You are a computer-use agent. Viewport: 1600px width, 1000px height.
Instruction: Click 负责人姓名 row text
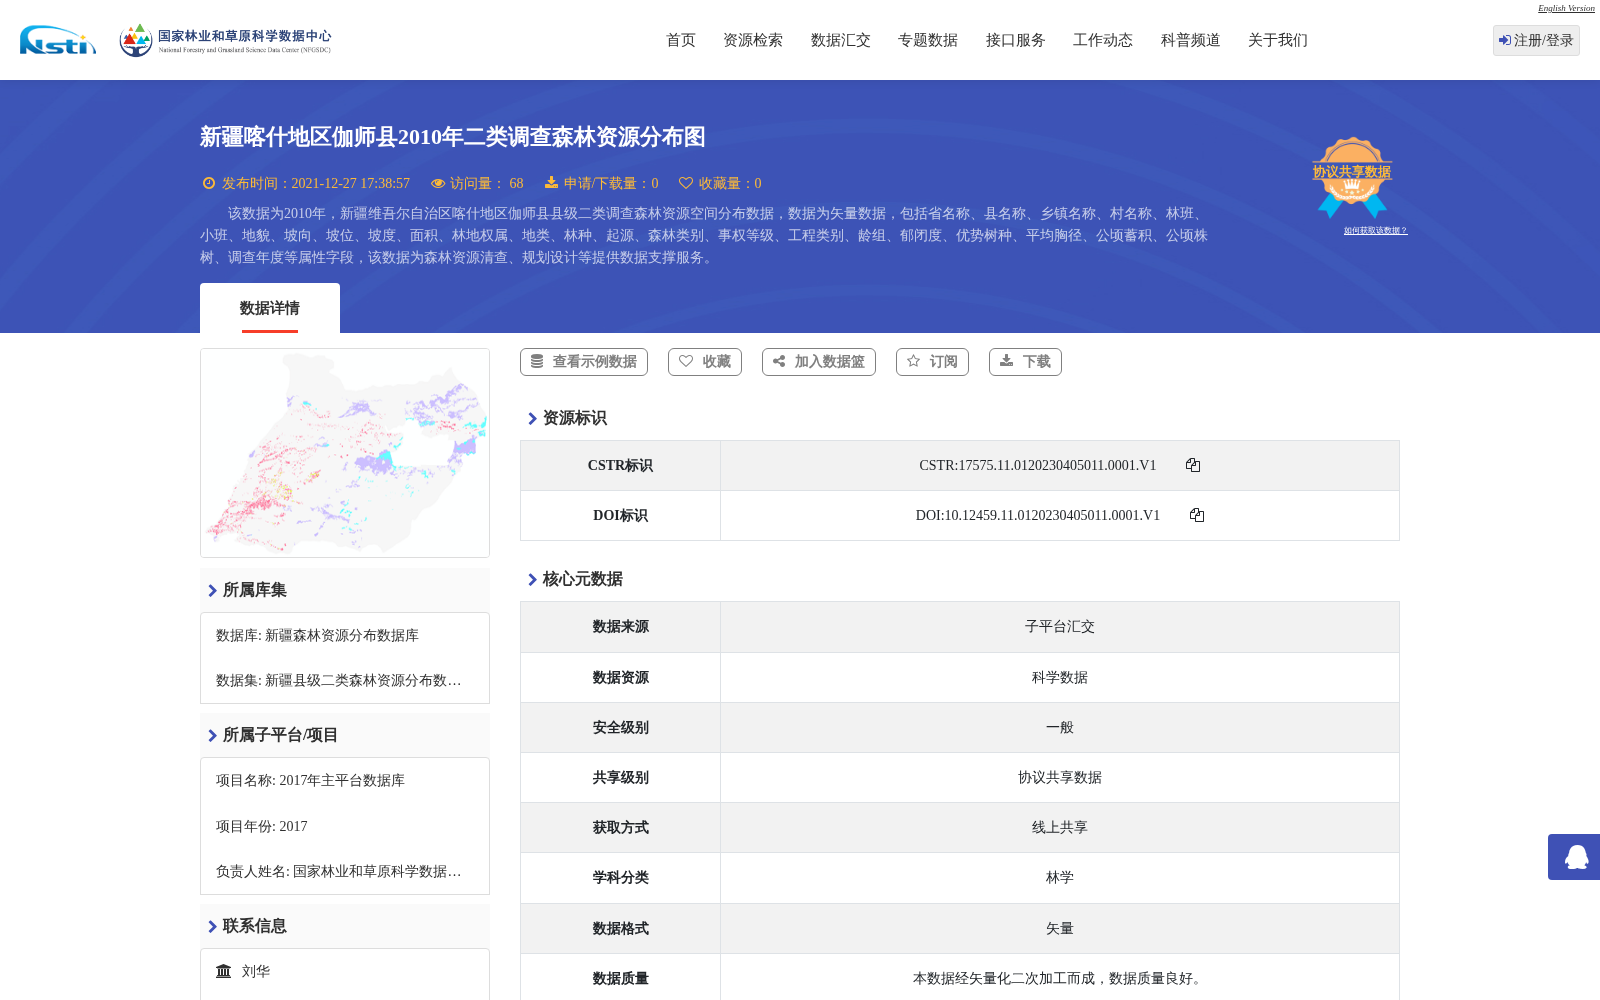point(339,872)
